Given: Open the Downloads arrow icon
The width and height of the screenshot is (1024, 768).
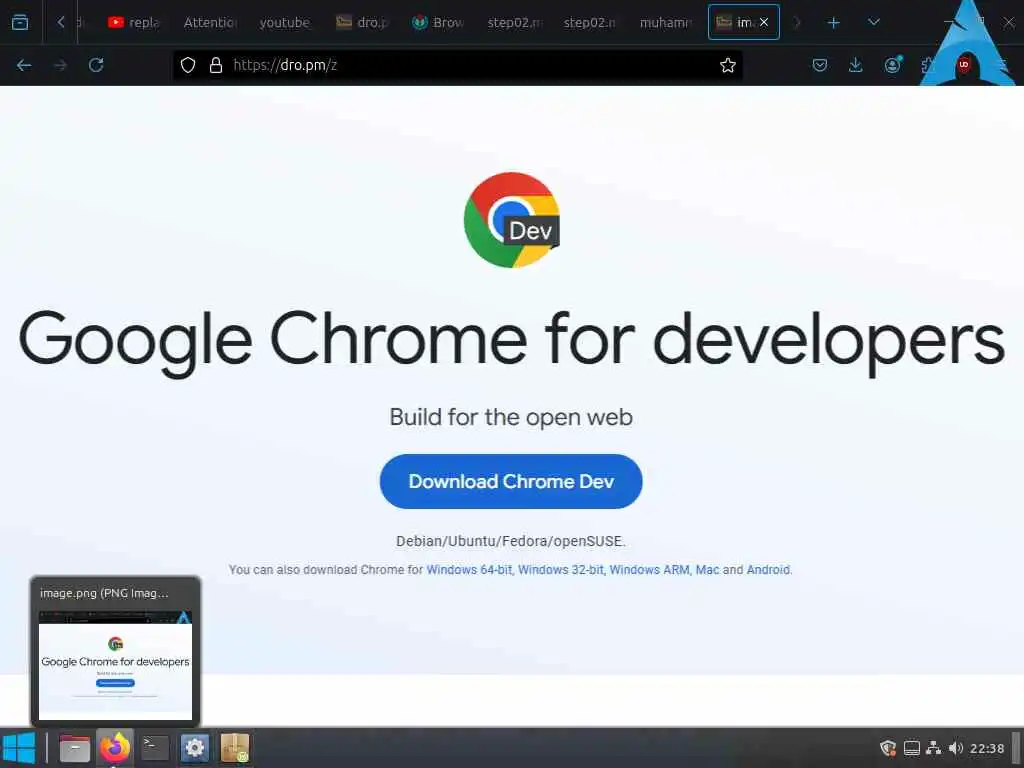Looking at the screenshot, I should point(856,65).
